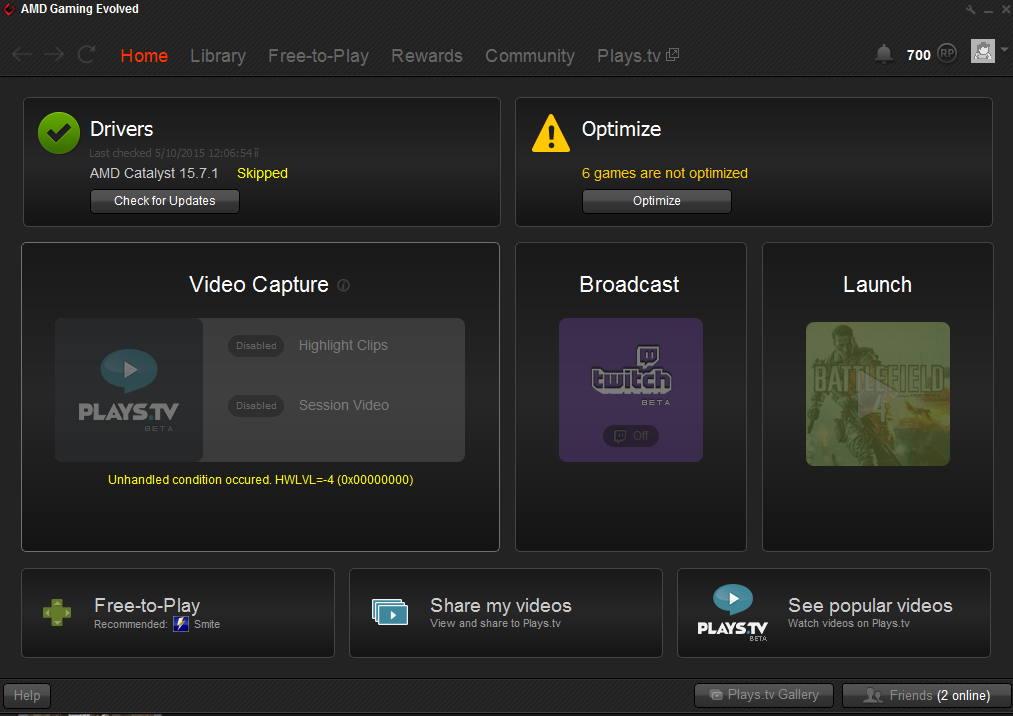Screen dimensions: 1013x716
Task: Expand the profile dropdown arrow
Action: (x=1004, y=49)
